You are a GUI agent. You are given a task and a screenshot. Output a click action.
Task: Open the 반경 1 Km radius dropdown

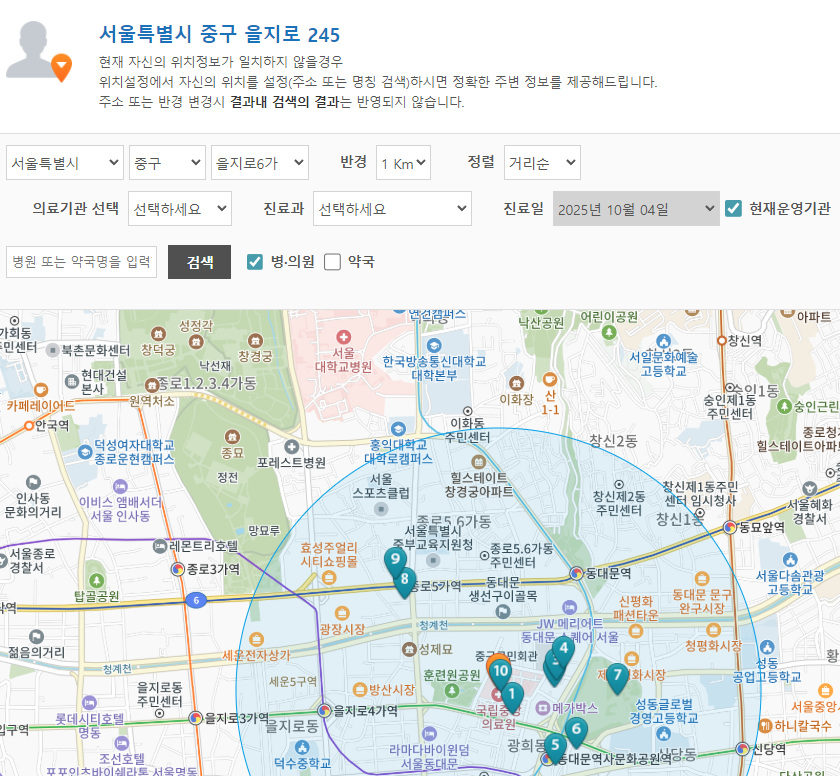click(x=403, y=162)
